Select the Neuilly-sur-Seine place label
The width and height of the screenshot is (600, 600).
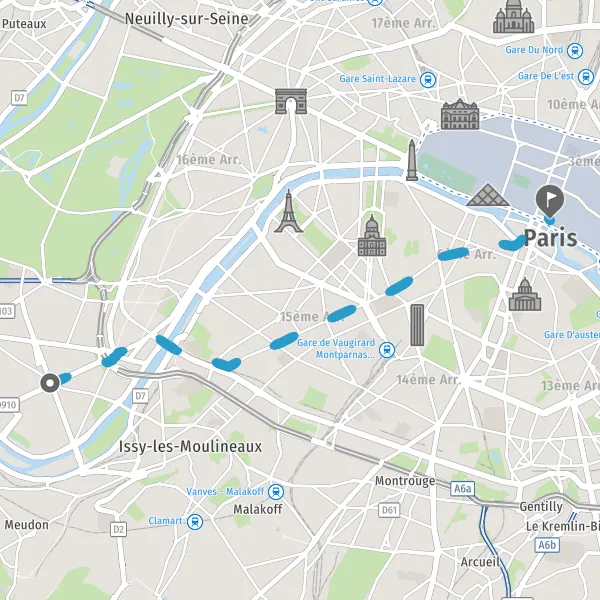(x=187, y=19)
